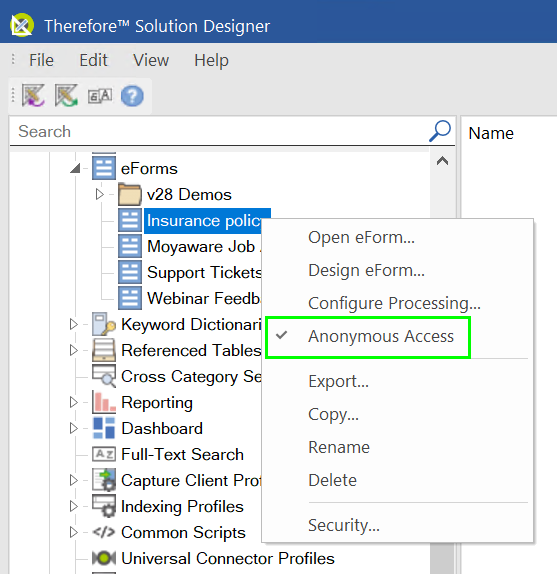Choose Design eForm... from context menu

pyautogui.click(x=398, y=271)
